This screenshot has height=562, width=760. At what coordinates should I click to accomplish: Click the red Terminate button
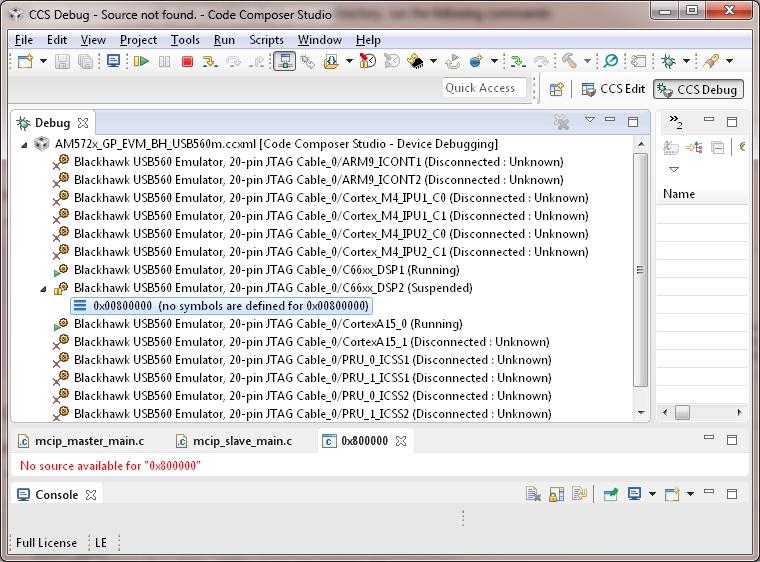pyautogui.click(x=187, y=62)
